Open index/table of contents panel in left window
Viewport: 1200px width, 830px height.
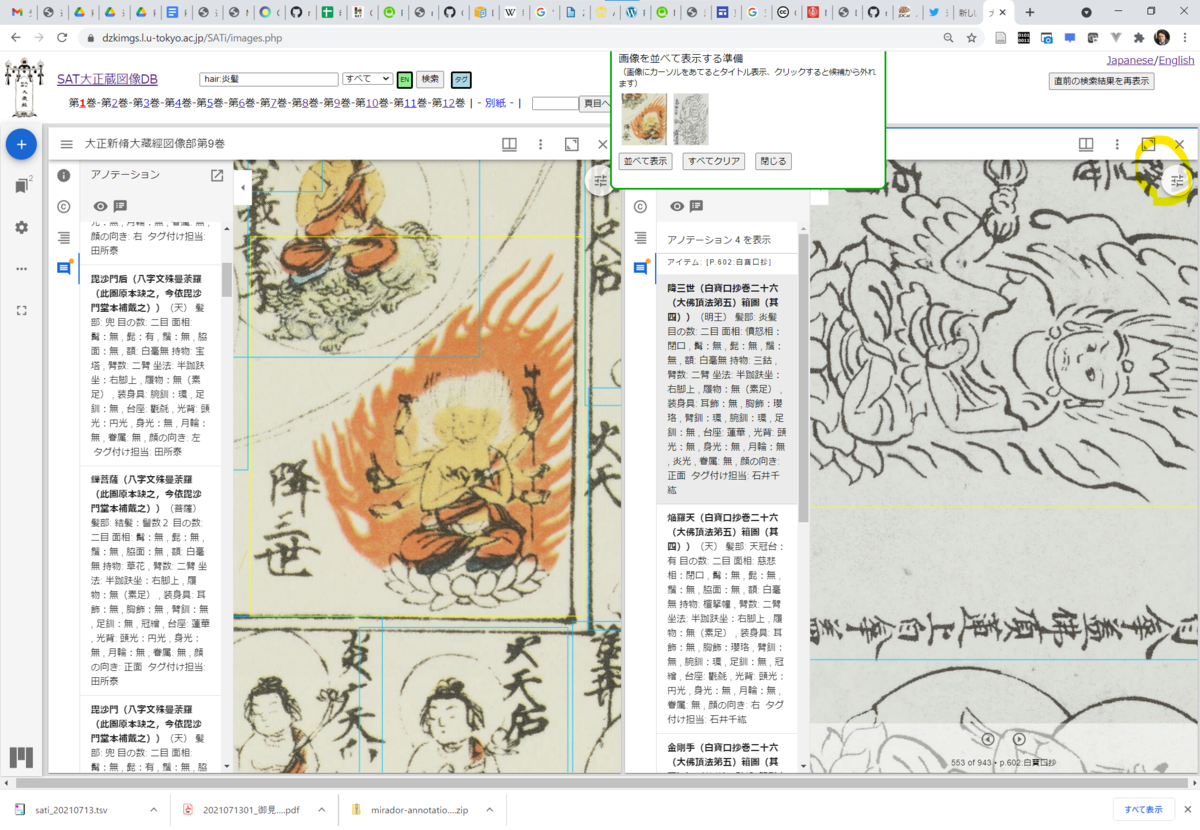(x=64, y=237)
